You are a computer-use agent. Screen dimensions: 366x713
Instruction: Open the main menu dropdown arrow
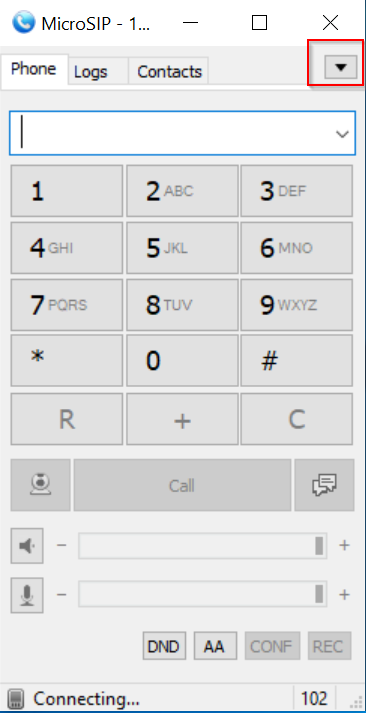(x=341, y=67)
